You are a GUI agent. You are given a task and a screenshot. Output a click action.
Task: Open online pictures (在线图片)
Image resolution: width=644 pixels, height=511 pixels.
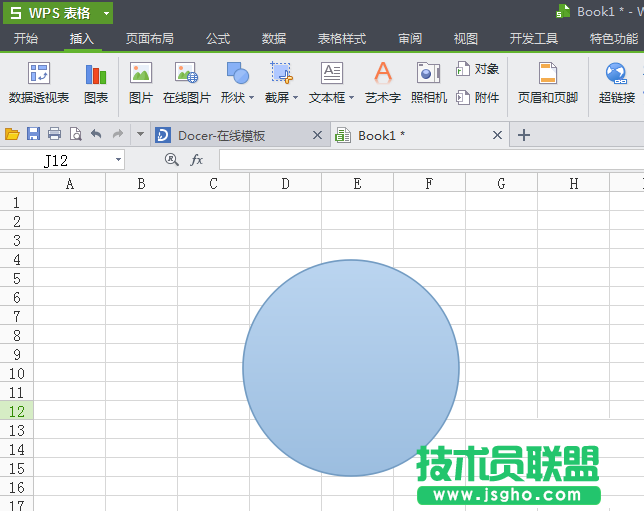tap(186, 84)
